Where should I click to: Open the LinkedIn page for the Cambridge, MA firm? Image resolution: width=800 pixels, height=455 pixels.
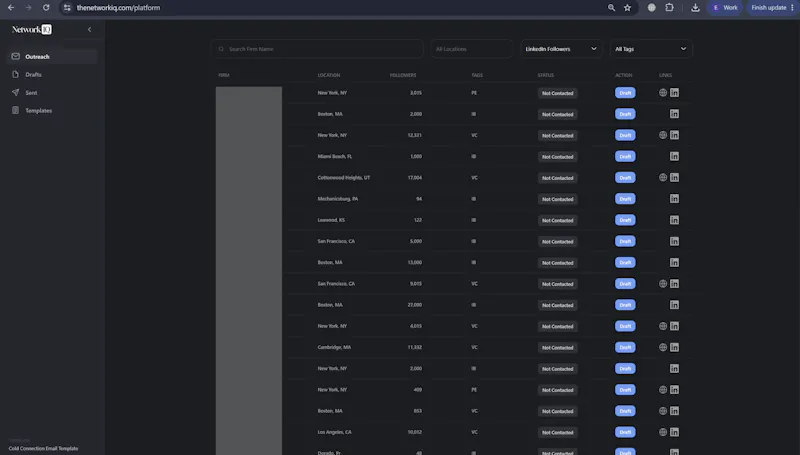[x=674, y=347]
